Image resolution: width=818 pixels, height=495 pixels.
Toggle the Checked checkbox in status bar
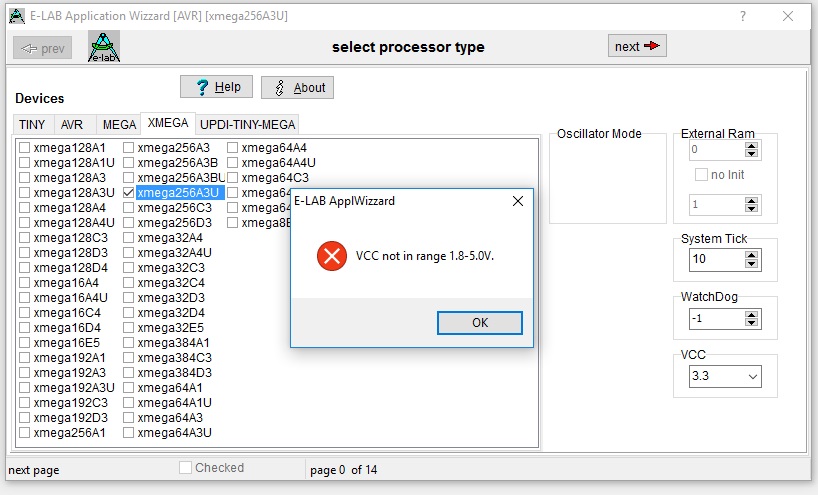click(185, 467)
